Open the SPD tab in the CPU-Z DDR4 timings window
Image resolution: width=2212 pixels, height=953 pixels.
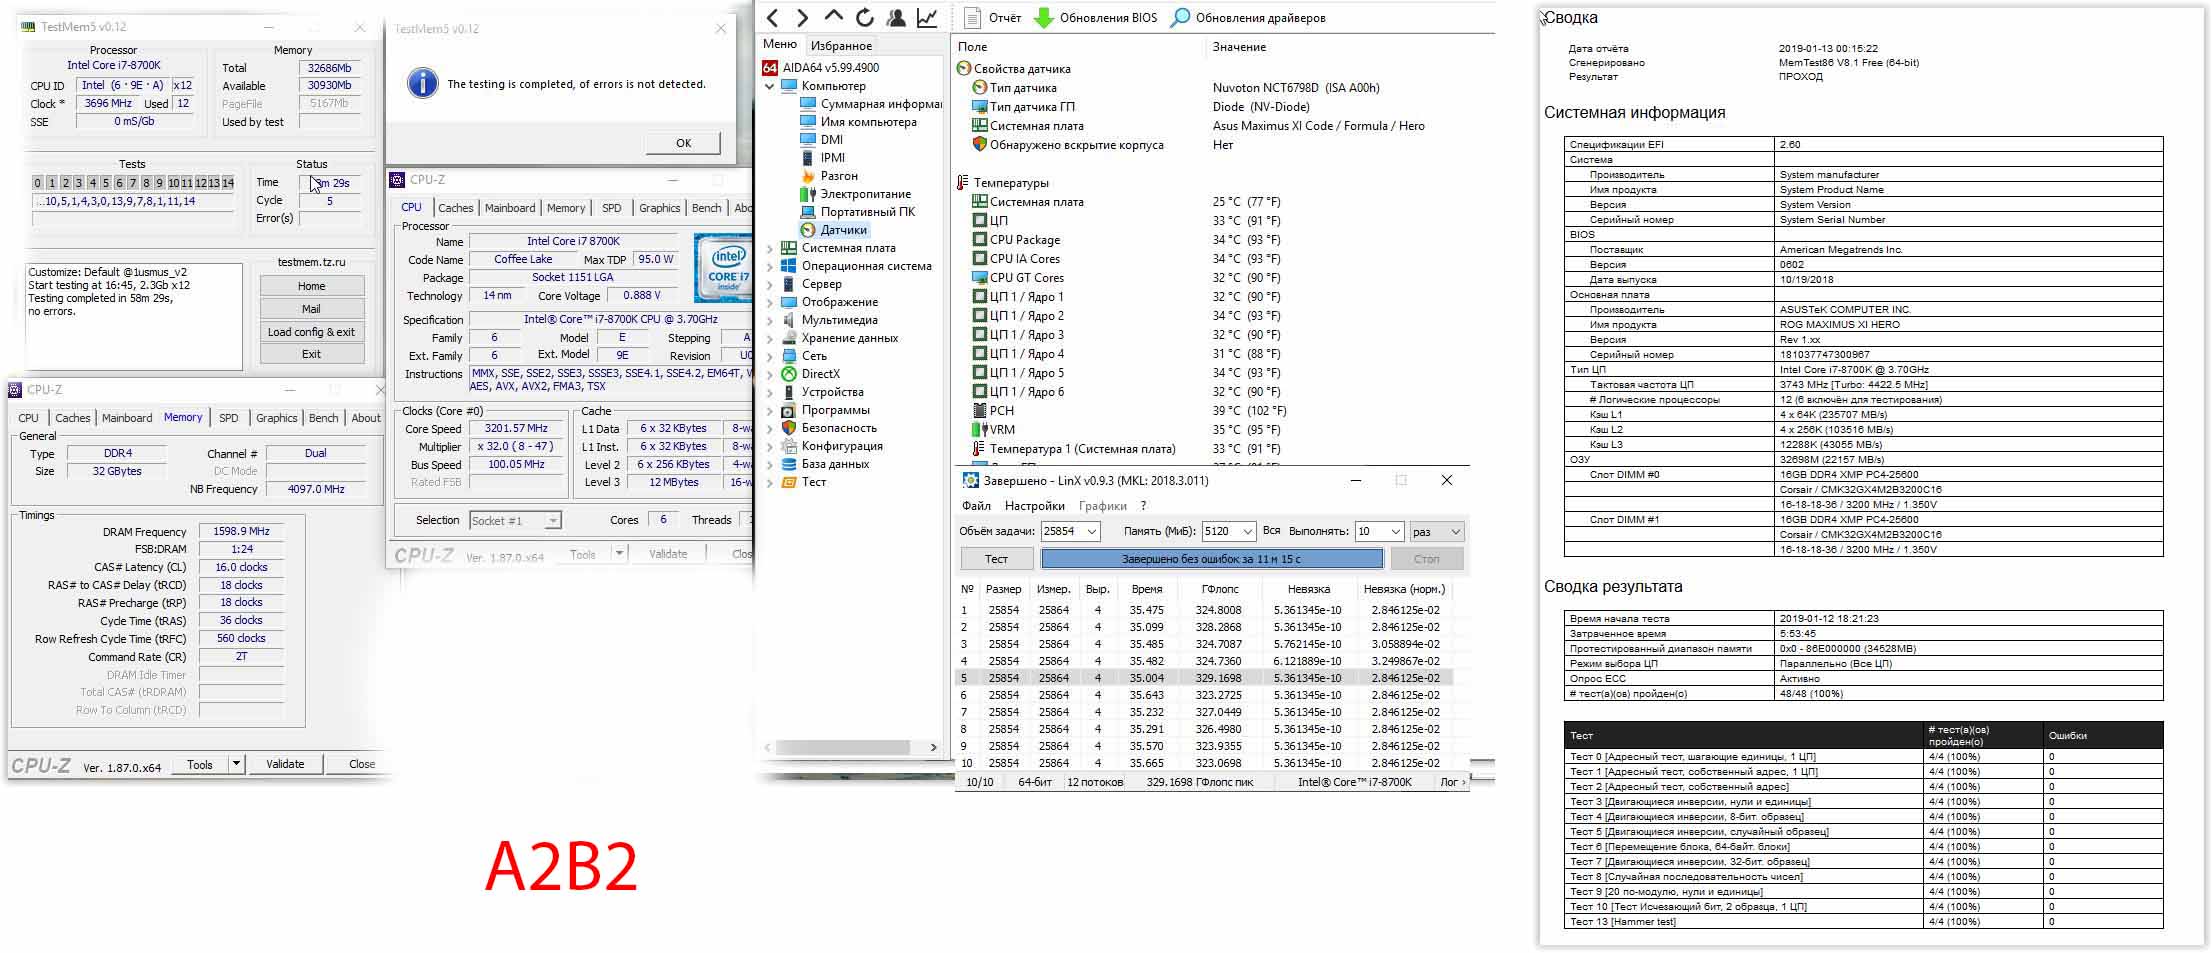(x=229, y=418)
